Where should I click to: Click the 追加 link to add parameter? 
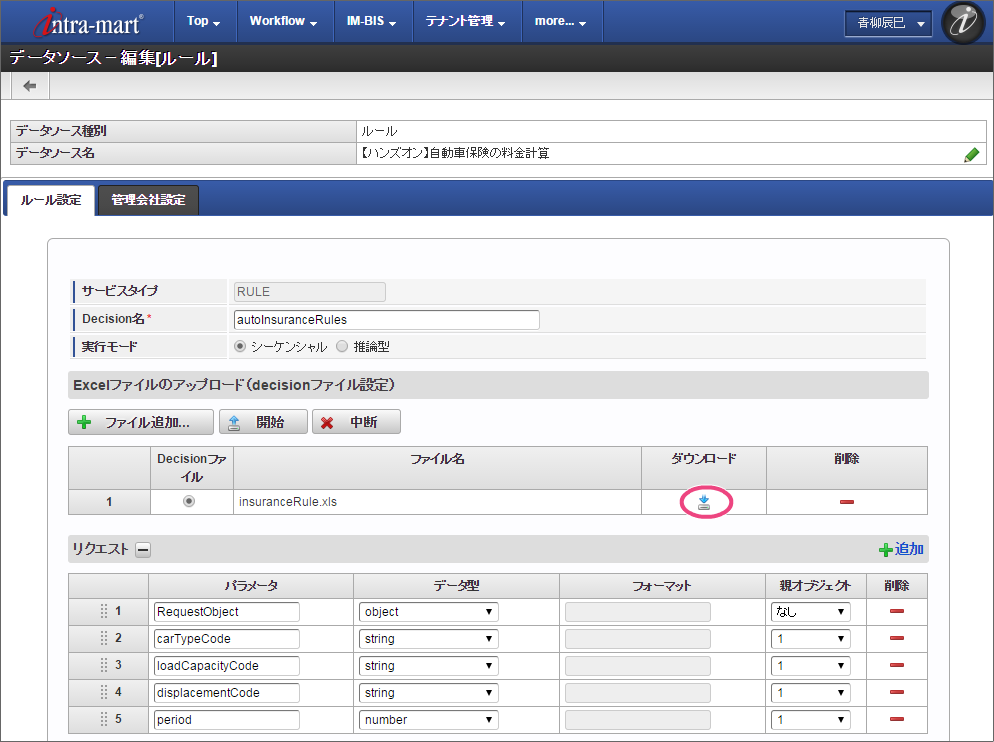click(x=901, y=549)
